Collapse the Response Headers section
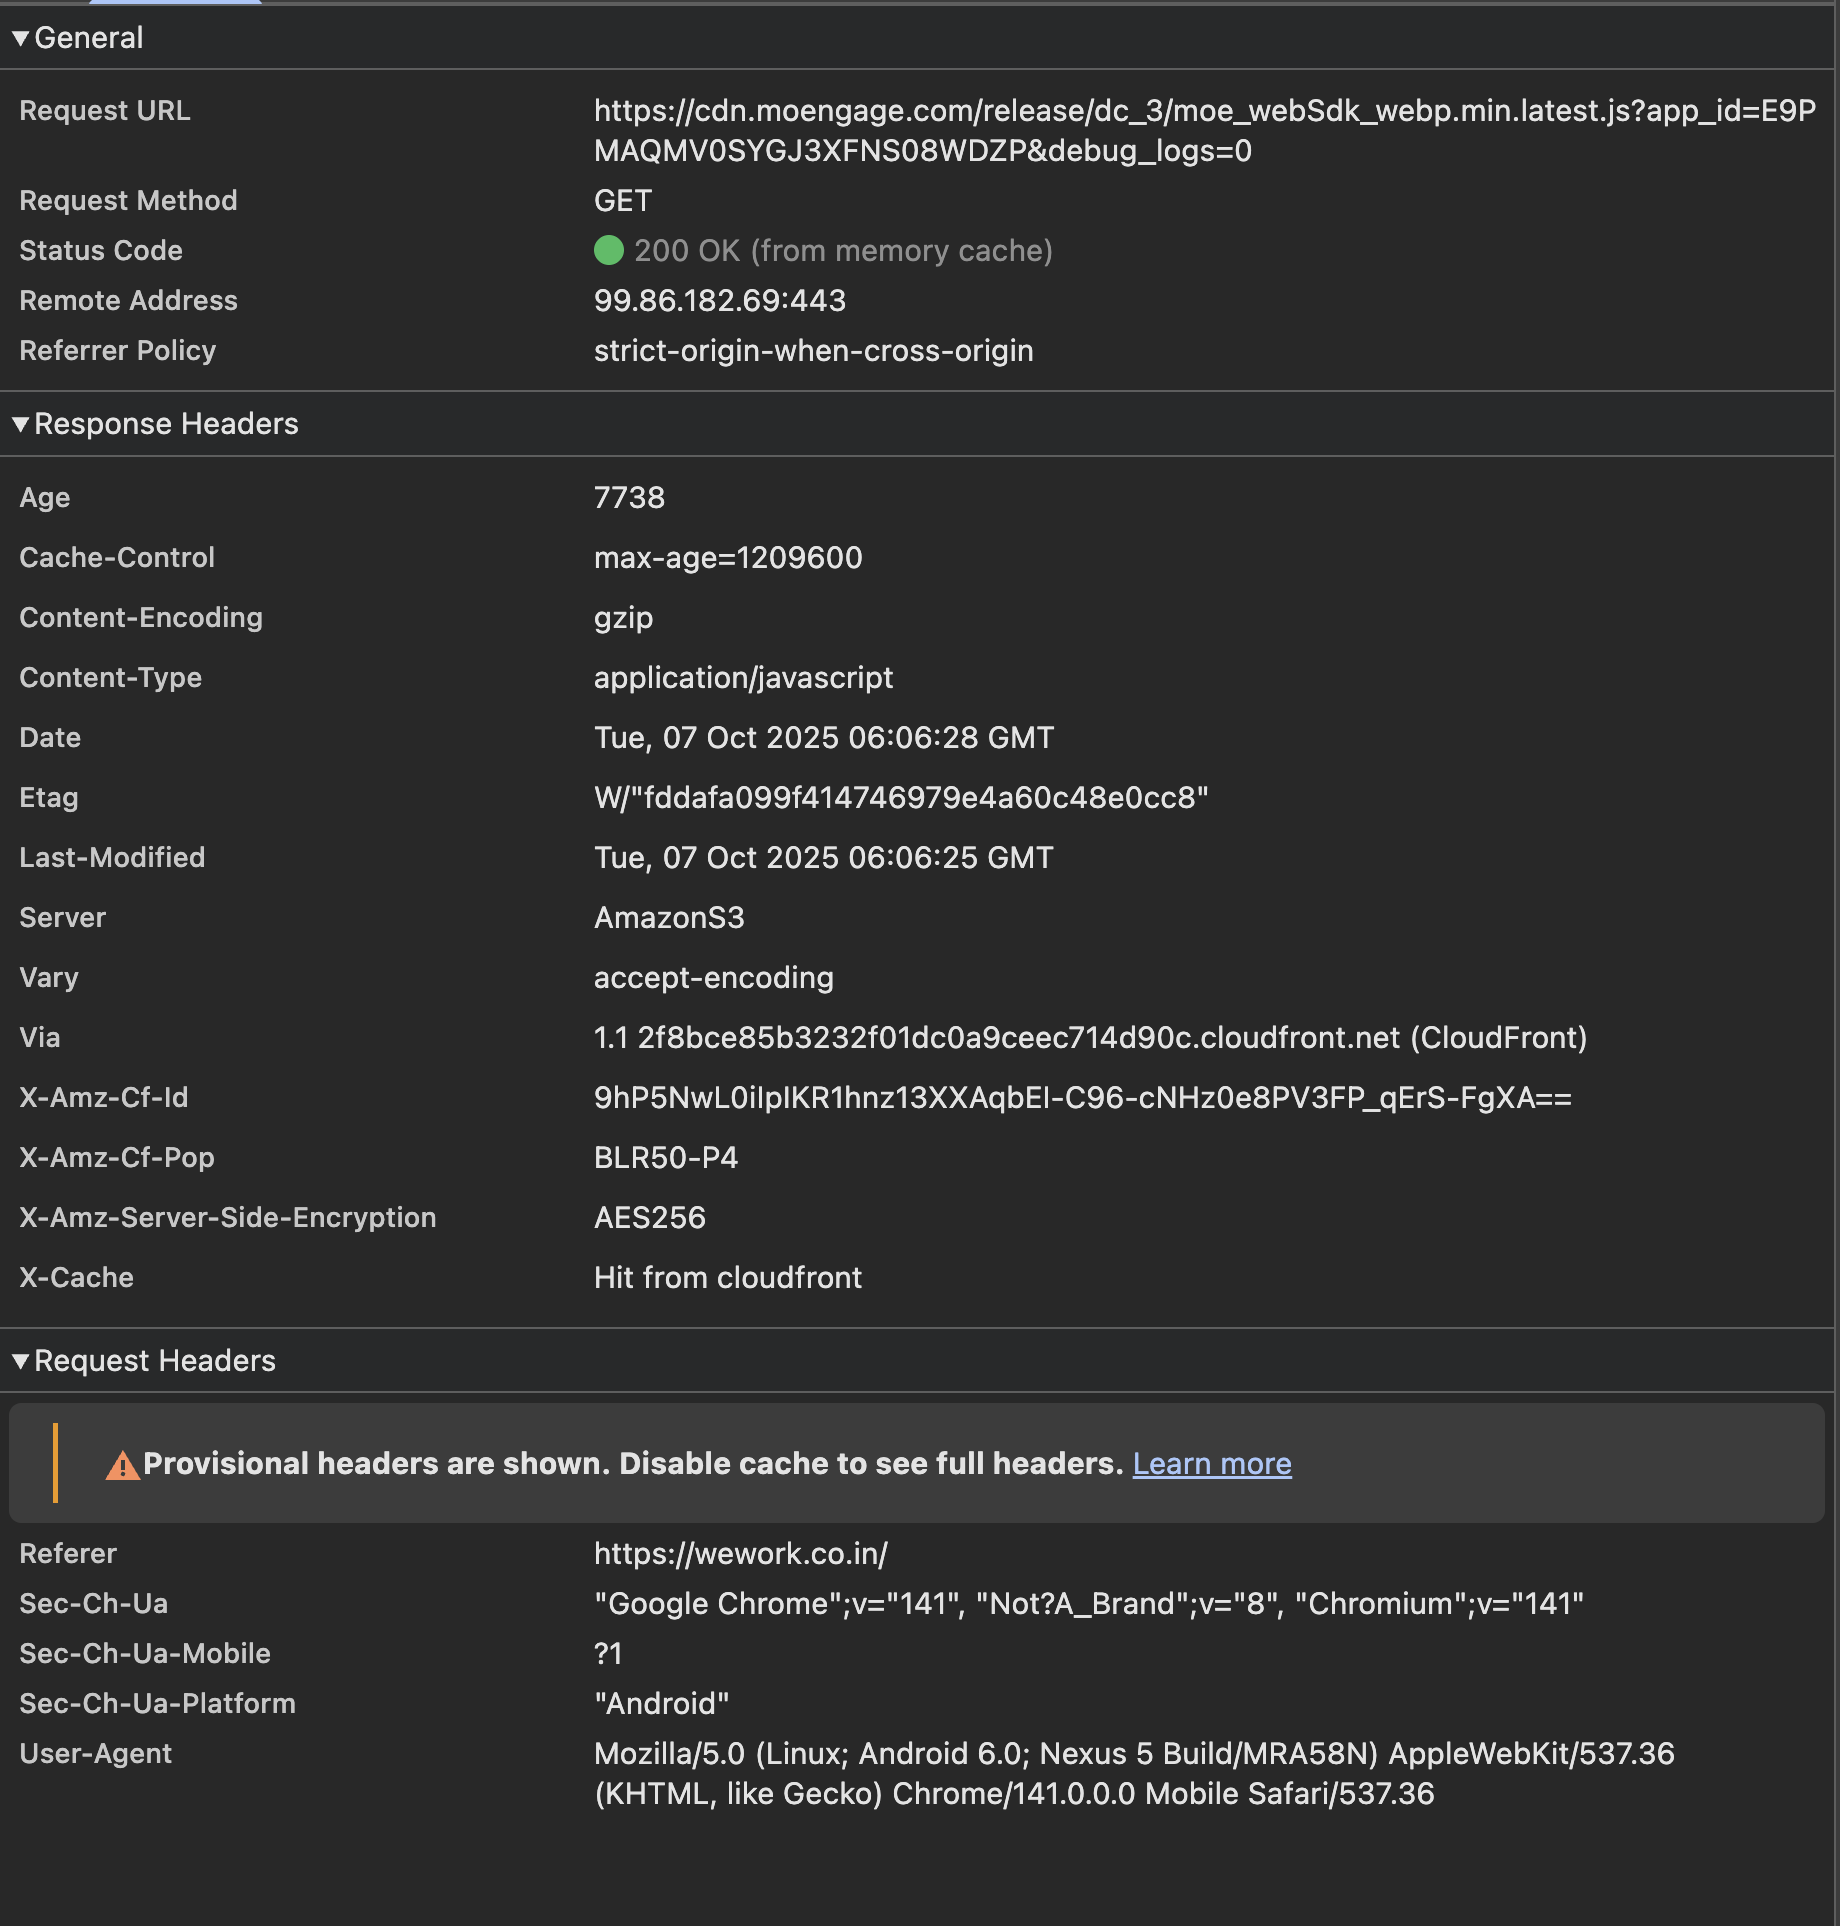 pos(20,424)
